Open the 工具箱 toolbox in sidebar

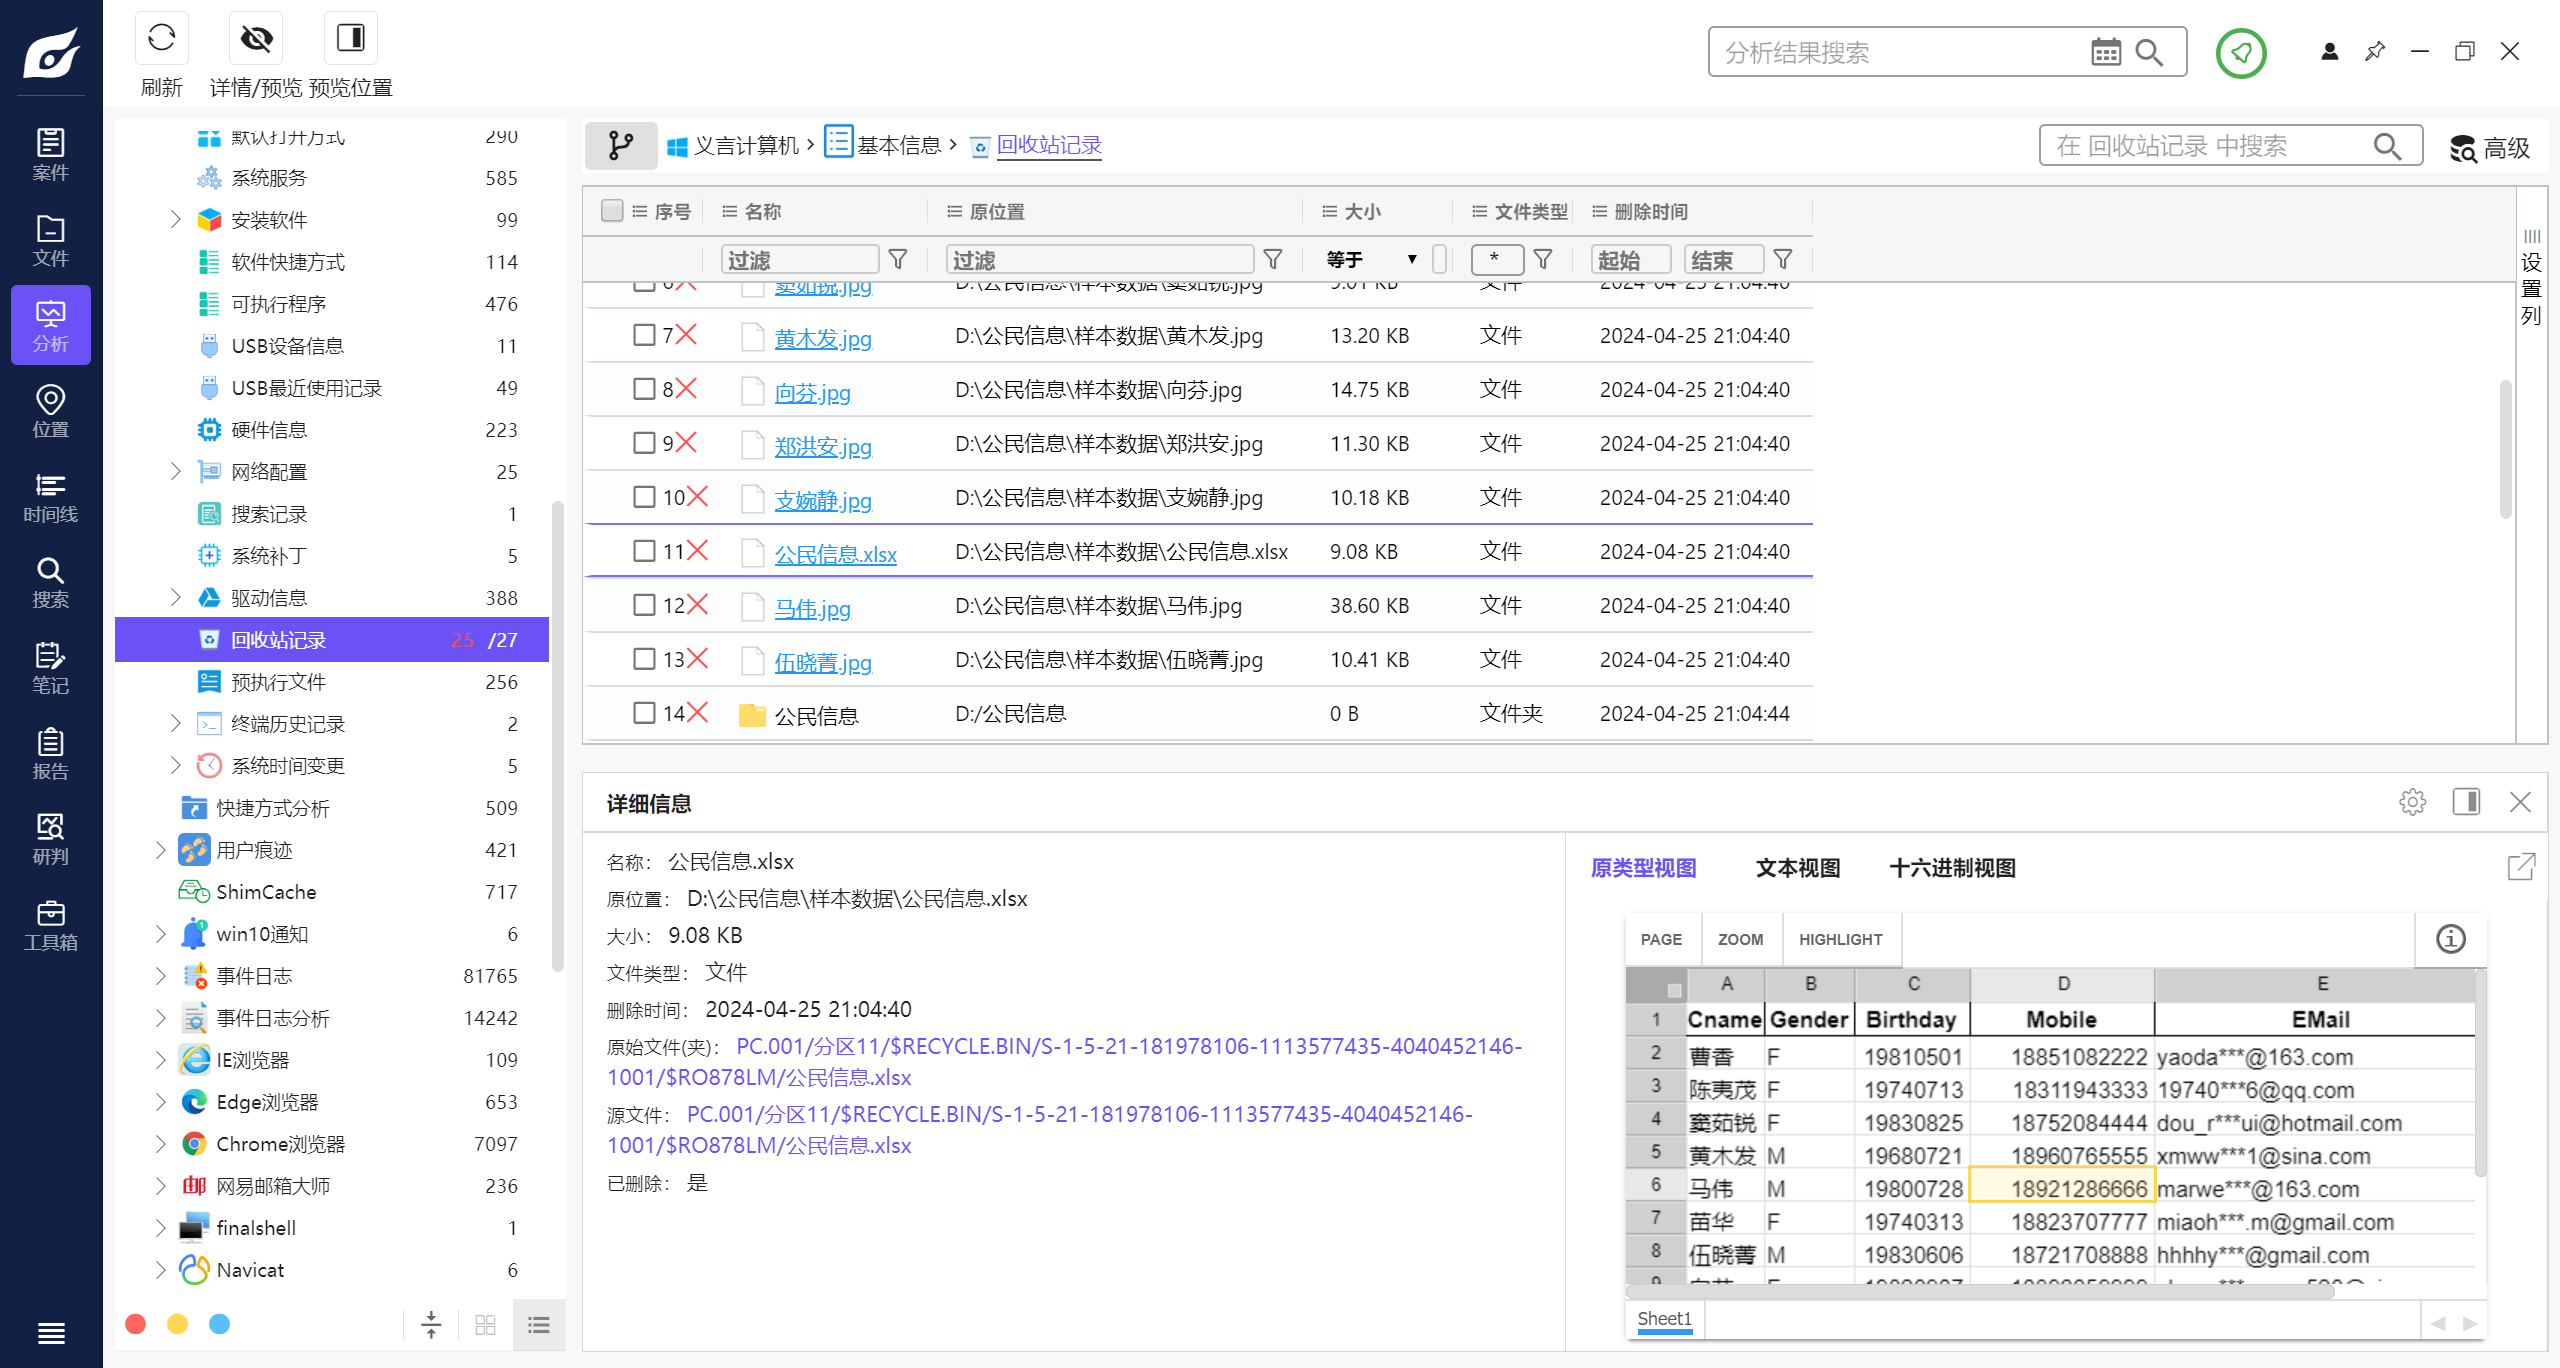click(x=50, y=925)
